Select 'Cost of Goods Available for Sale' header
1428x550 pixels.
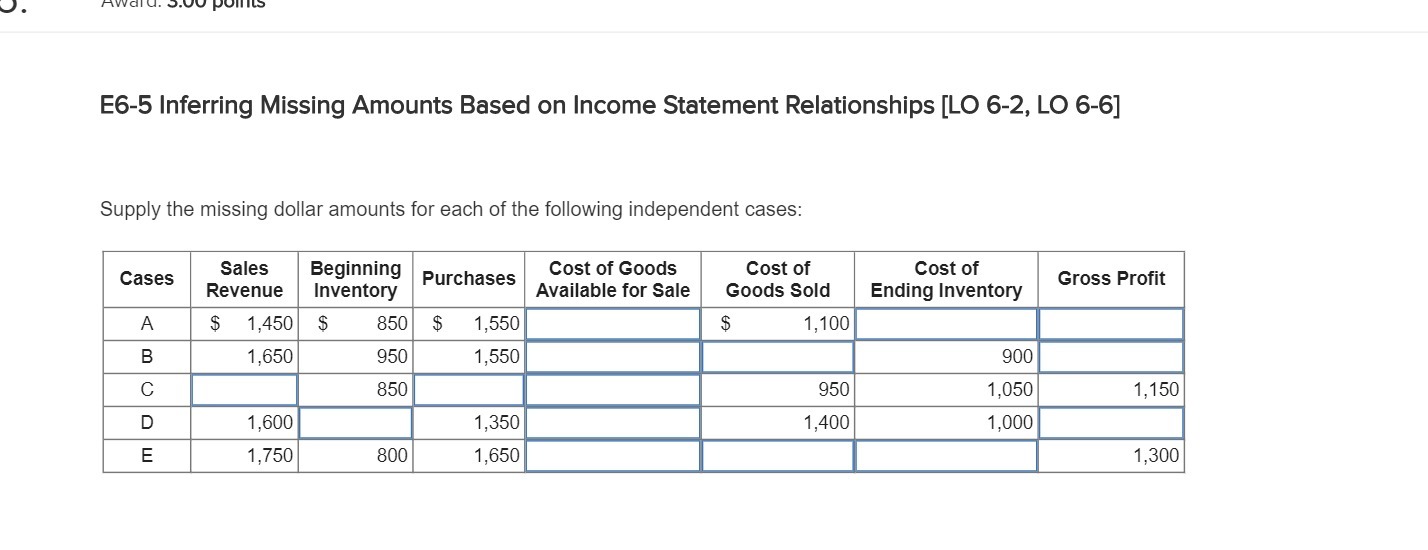click(x=612, y=279)
